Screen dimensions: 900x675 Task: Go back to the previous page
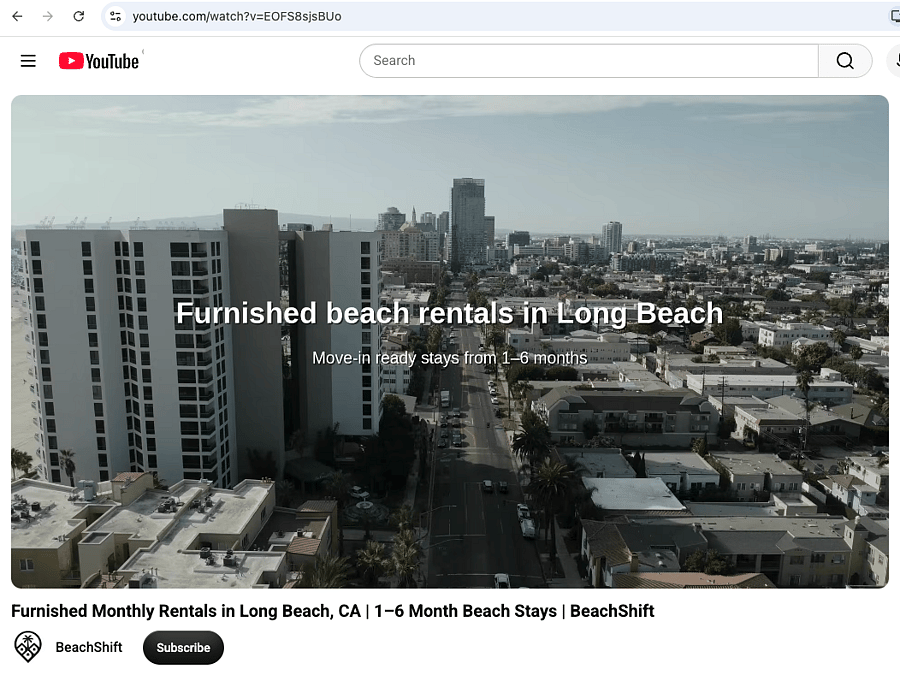[17, 16]
